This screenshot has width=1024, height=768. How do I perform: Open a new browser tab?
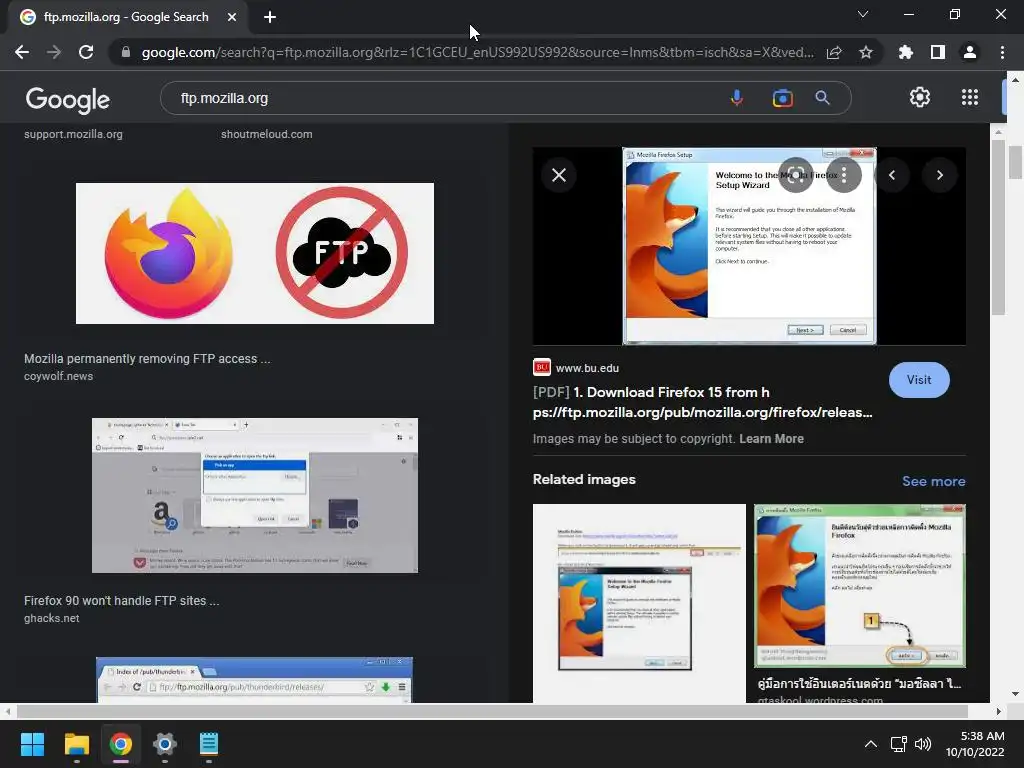[270, 17]
